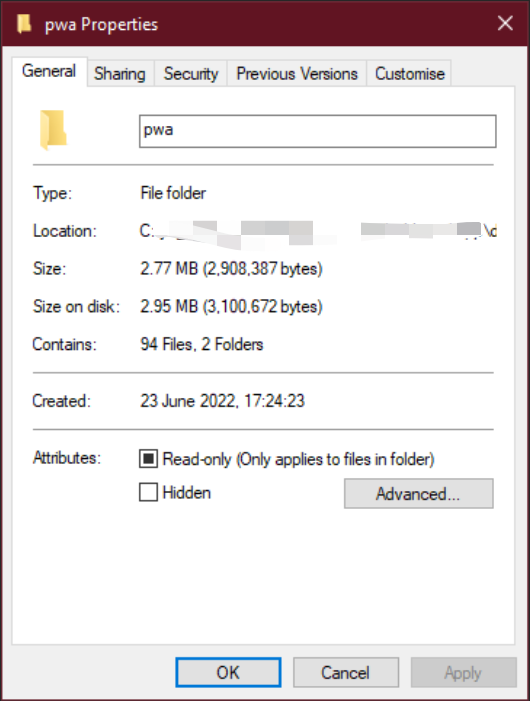Open the Advanced attributes dialog
The height and width of the screenshot is (701, 530).
point(419,494)
